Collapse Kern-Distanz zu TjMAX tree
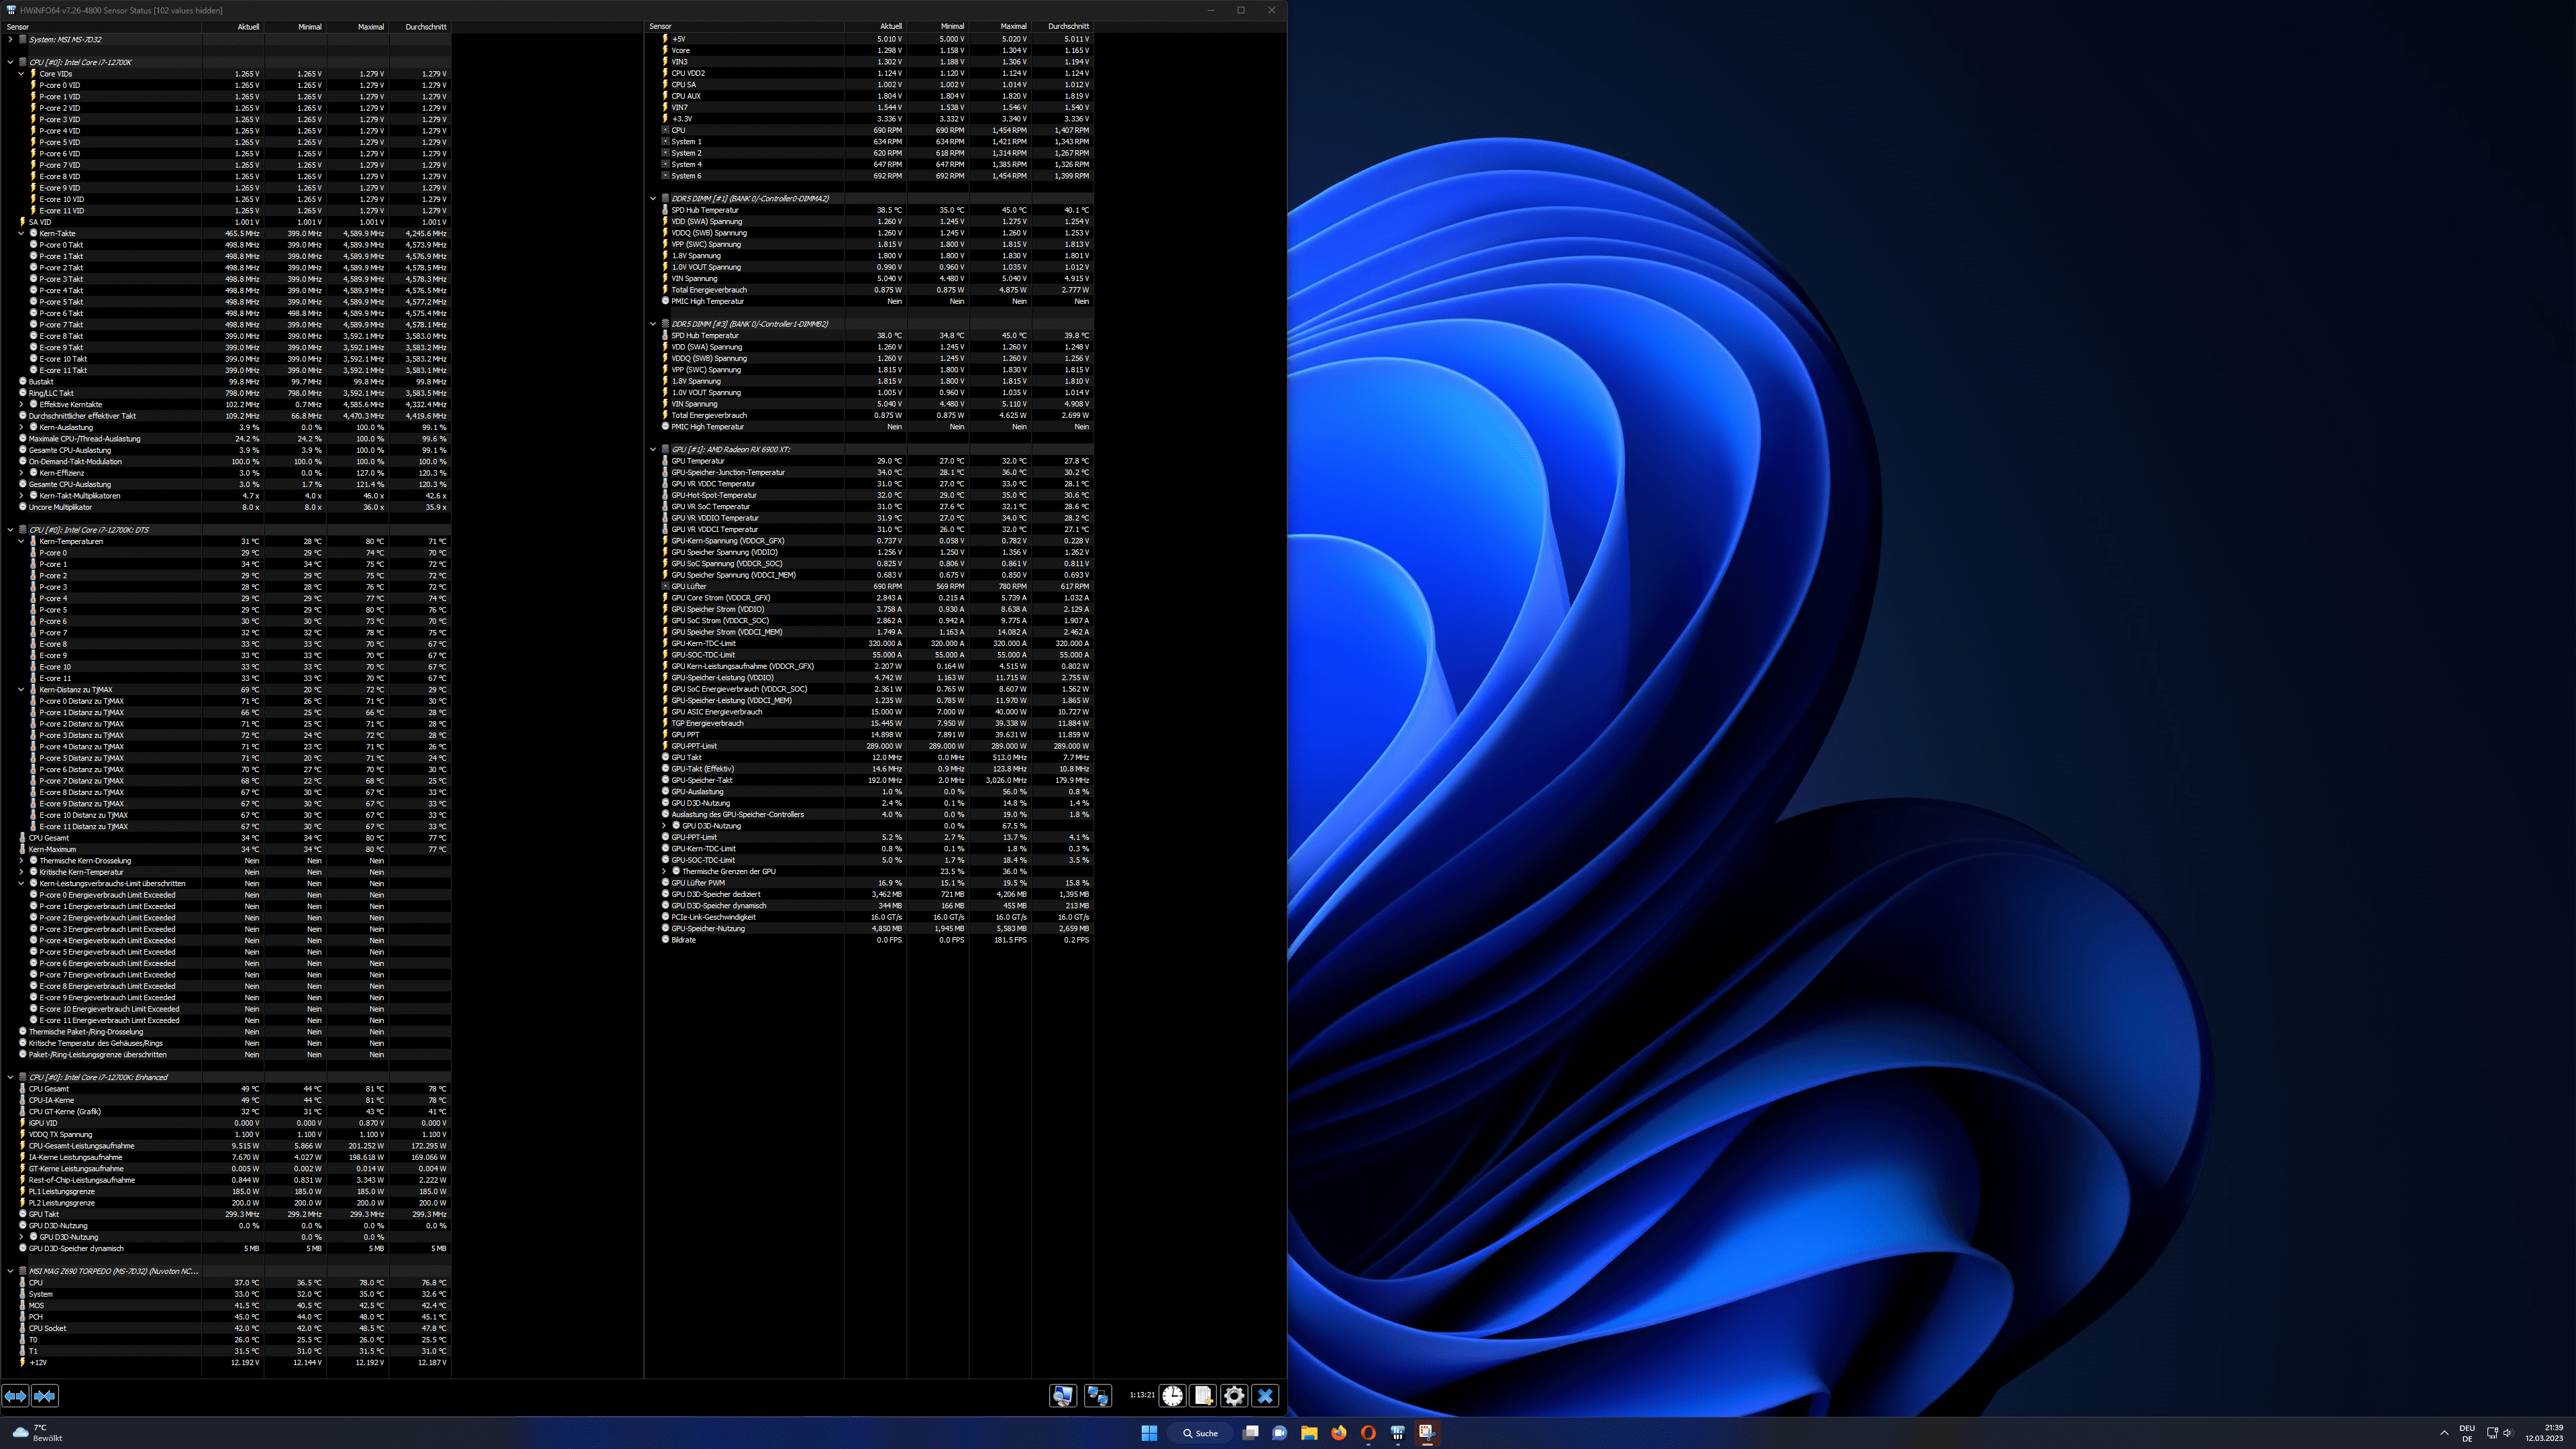 point(21,690)
